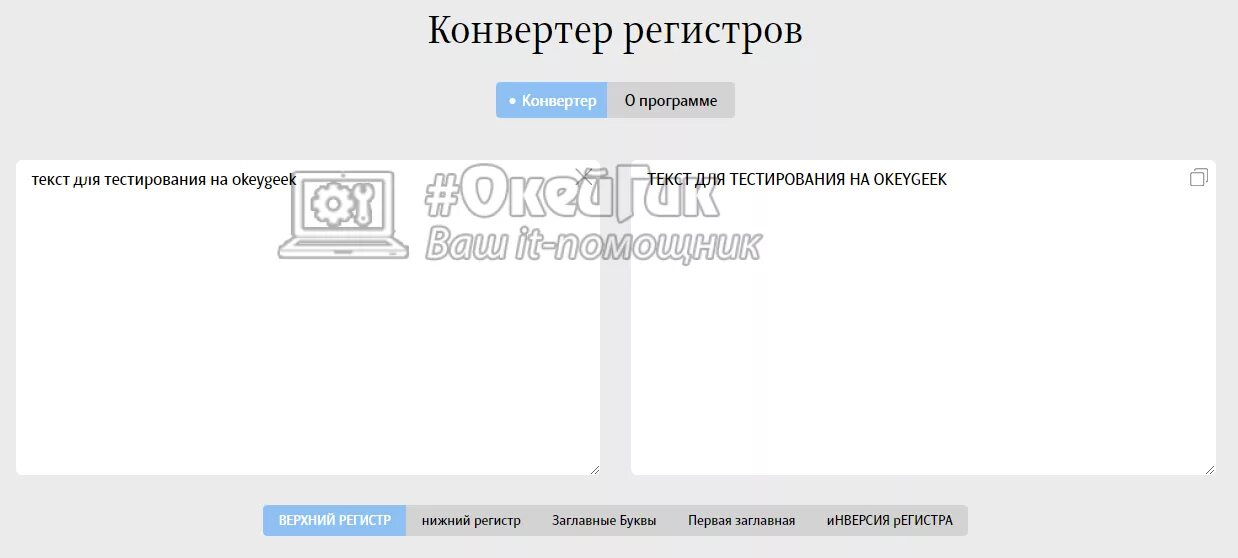This screenshot has width=1238, height=558.
Task: Place cursor in 'текст для тестирования на okeygeek'
Action: tap(164, 180)
